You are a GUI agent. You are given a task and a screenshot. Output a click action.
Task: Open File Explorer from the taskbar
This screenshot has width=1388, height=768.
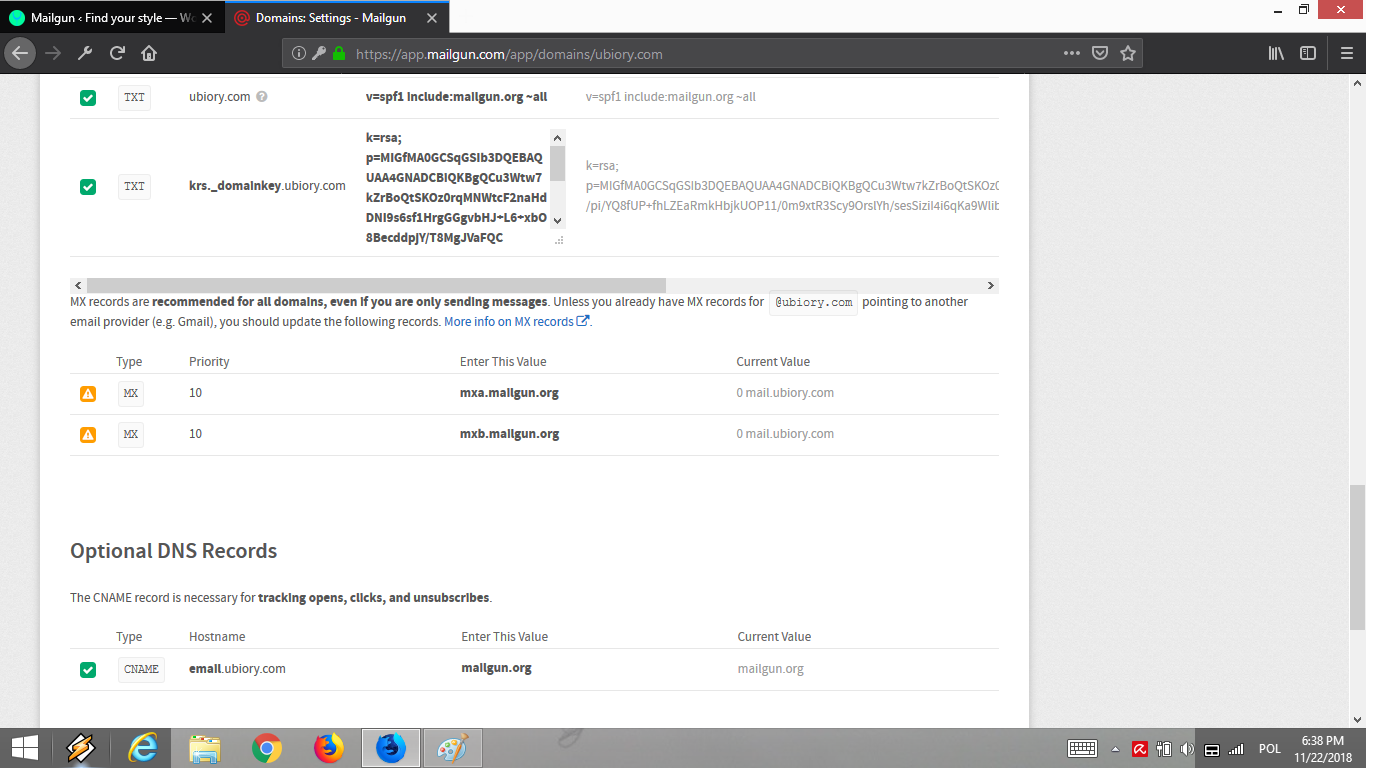pos(205,748)
